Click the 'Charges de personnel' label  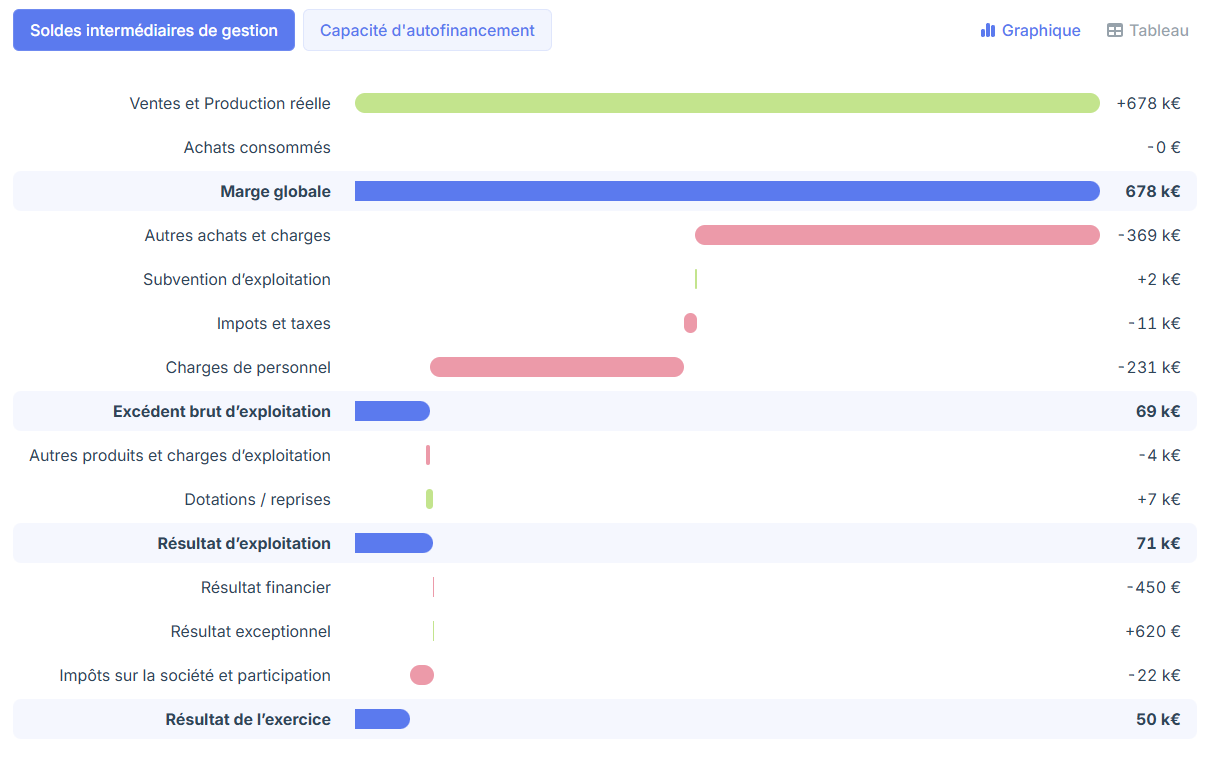[248, 367]
